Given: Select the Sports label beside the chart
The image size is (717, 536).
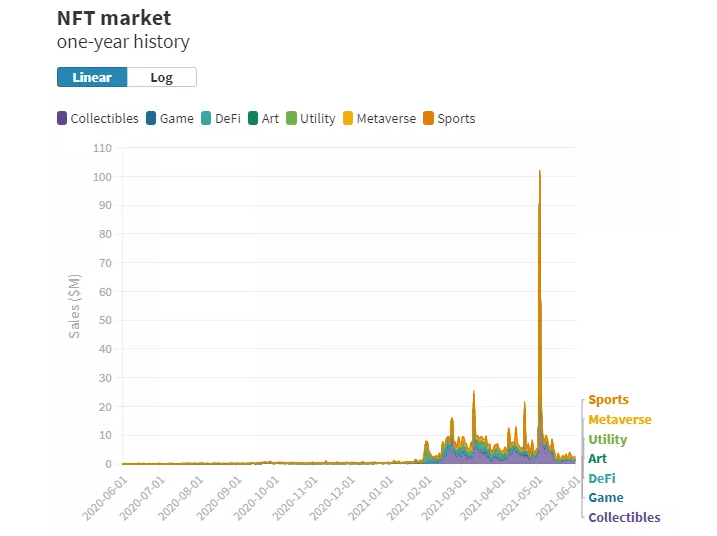Looking at the screenshot, I should 608,400.
